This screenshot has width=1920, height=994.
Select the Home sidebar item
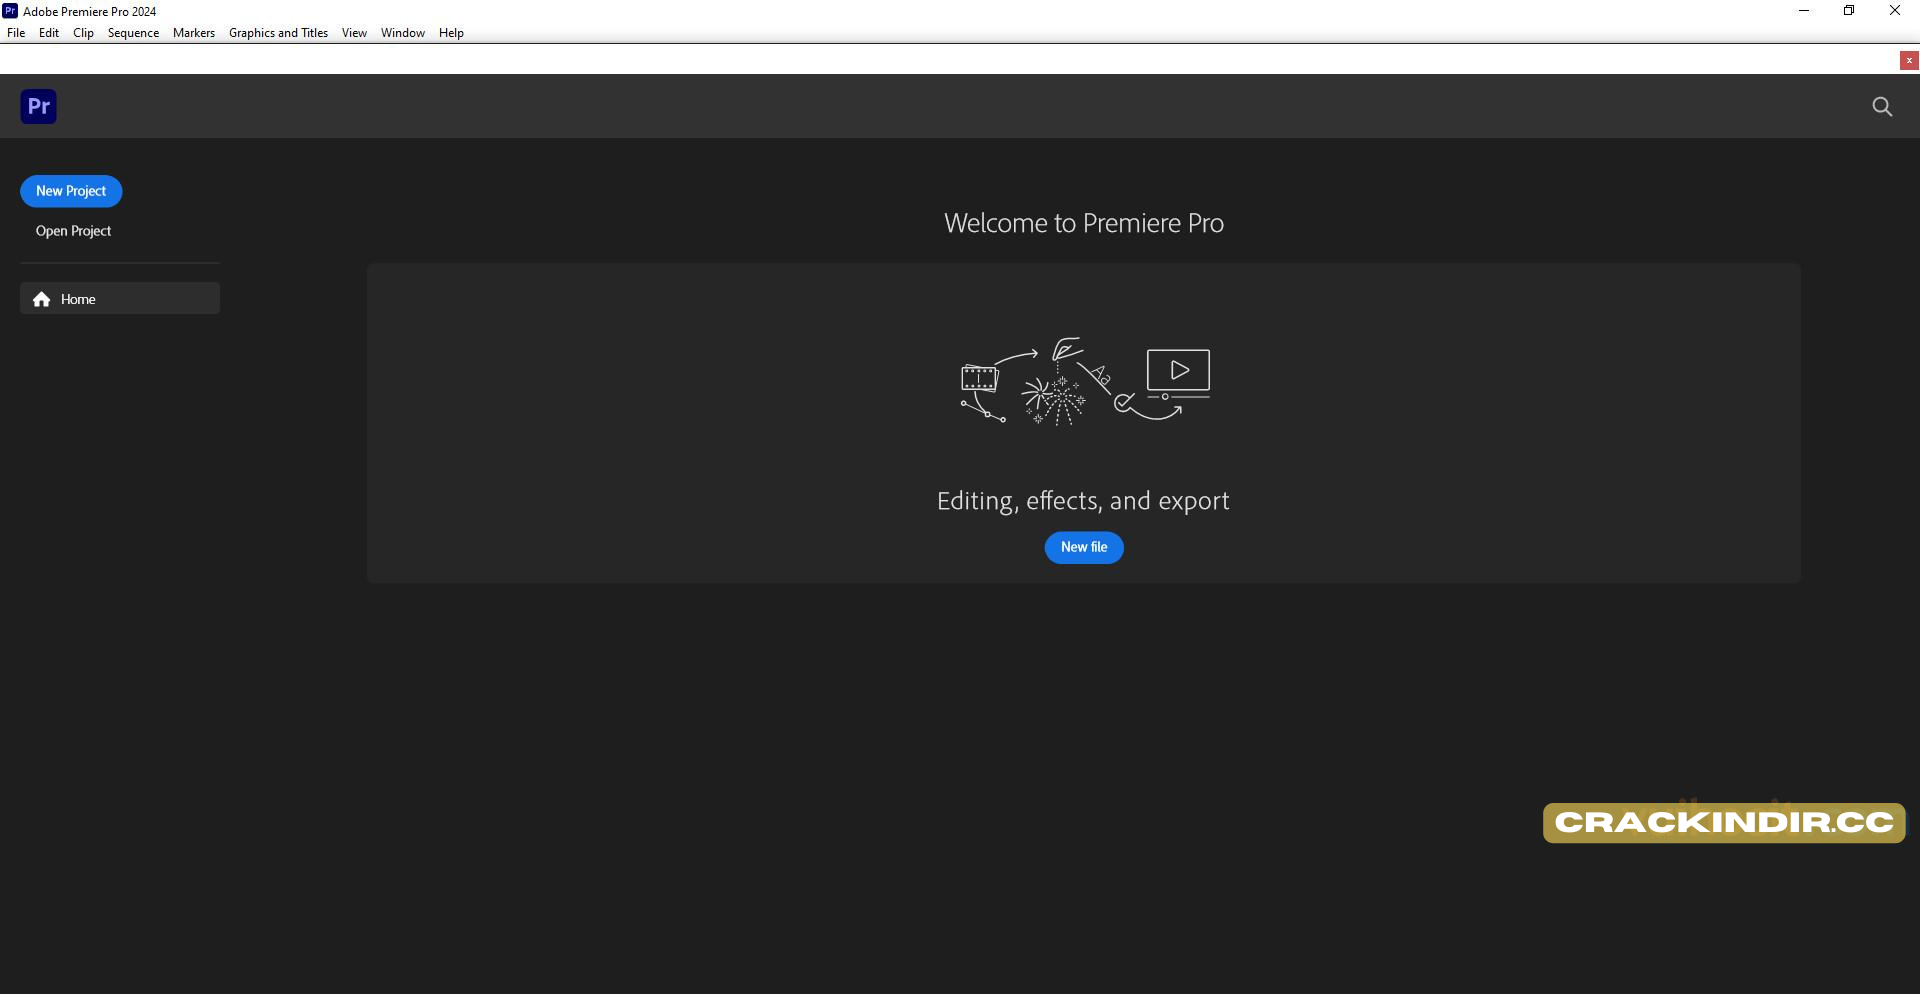coord(120,298)
